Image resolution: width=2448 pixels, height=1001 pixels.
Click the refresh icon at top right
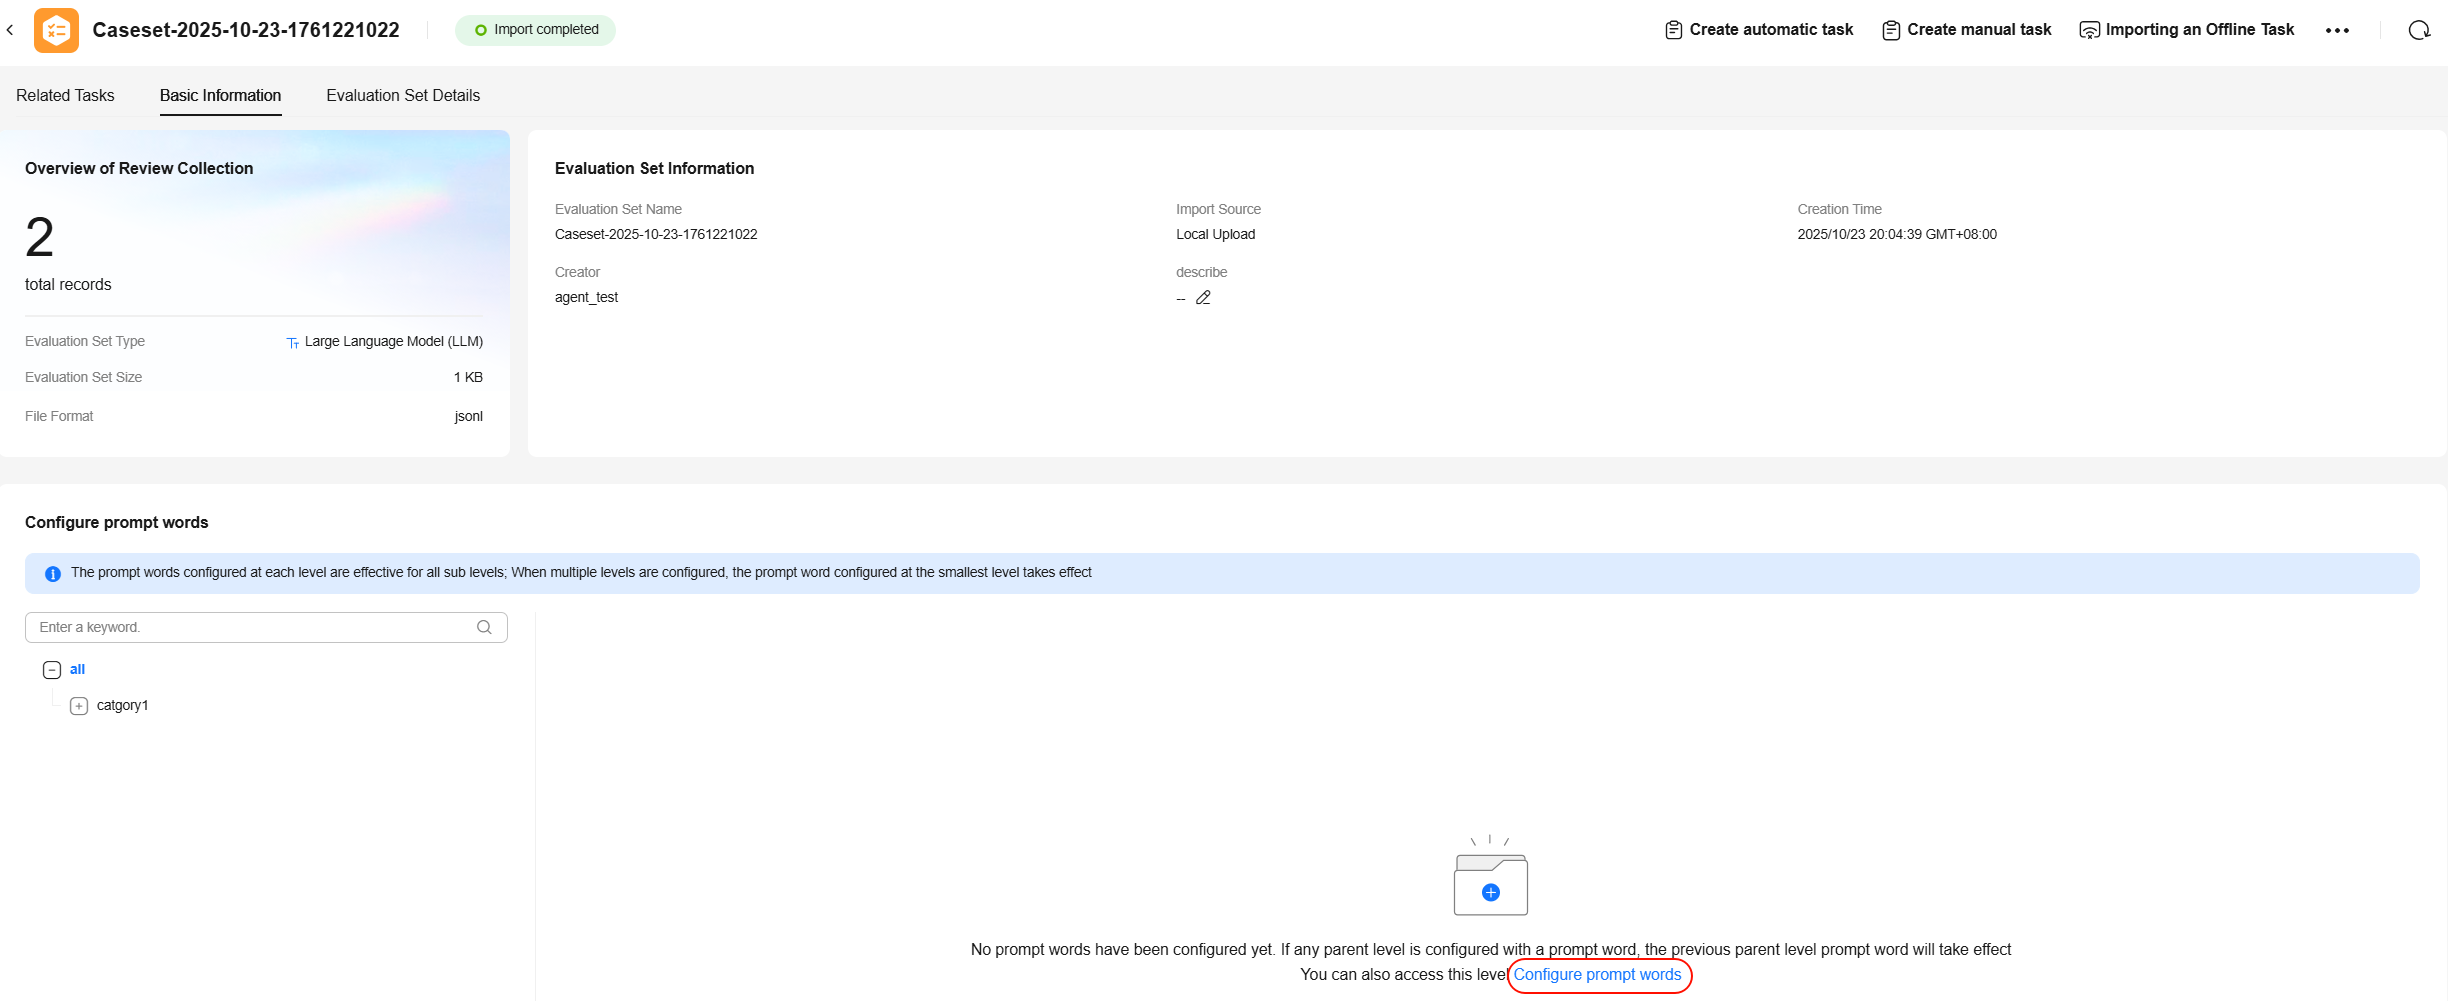click(2418, 30)
